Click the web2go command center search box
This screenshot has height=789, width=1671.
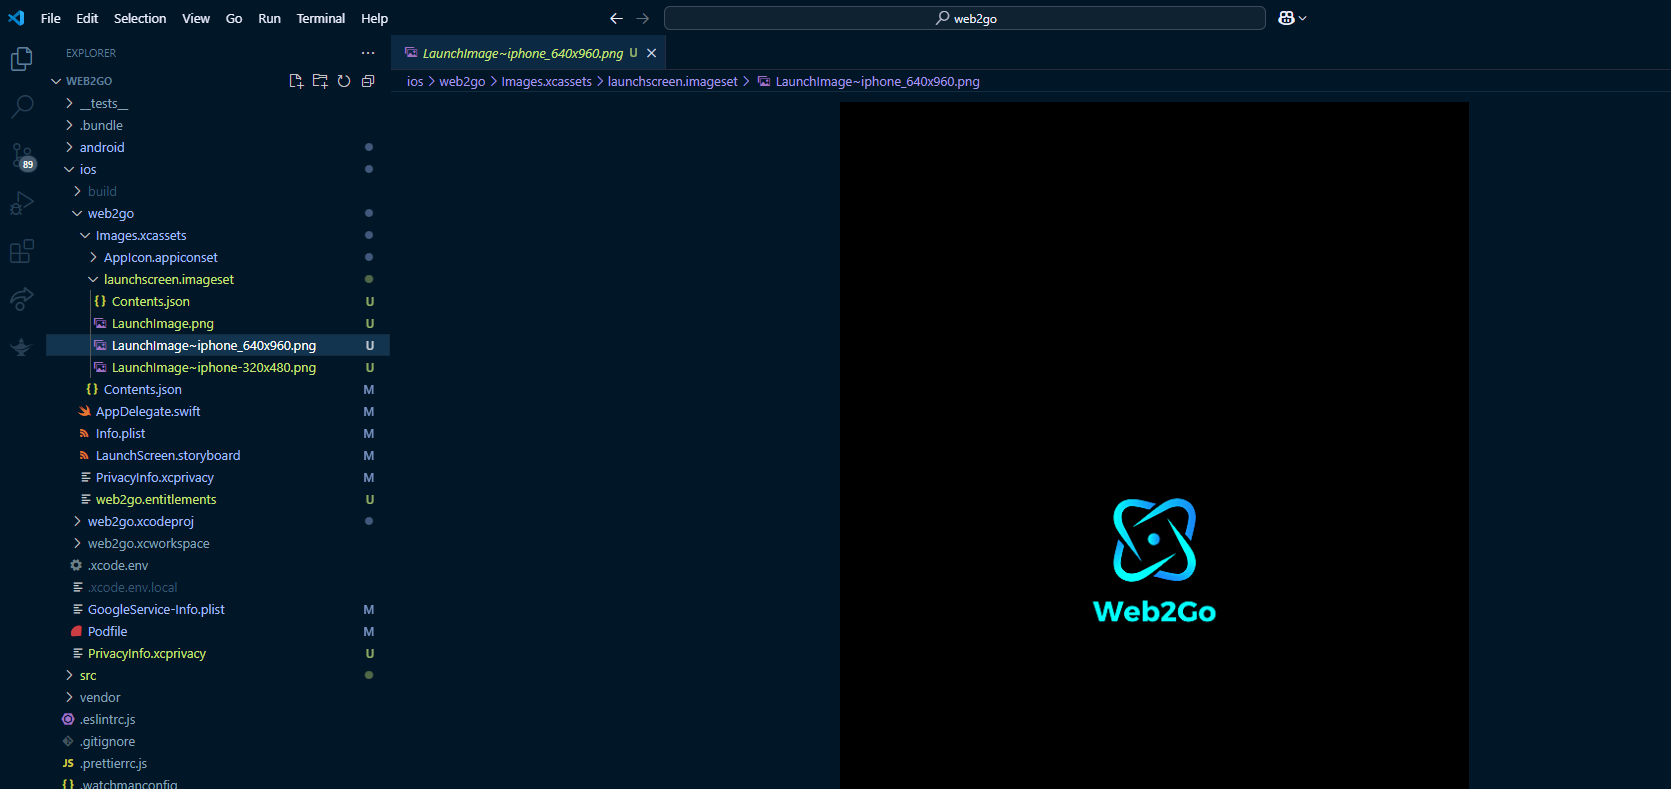coord(965,18)
